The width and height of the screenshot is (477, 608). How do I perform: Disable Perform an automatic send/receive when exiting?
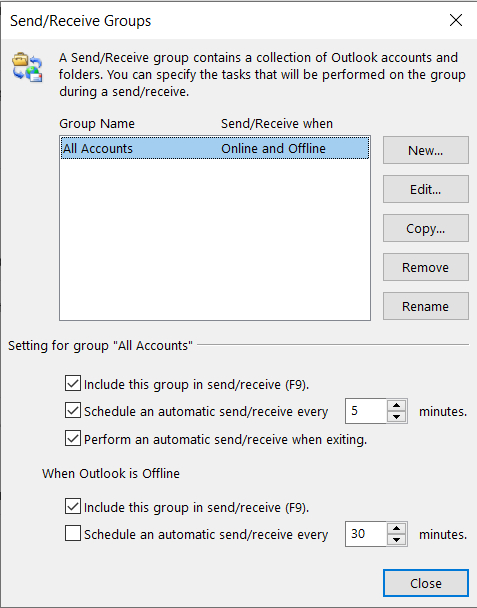pyautogui.click(x=73, y=438)
